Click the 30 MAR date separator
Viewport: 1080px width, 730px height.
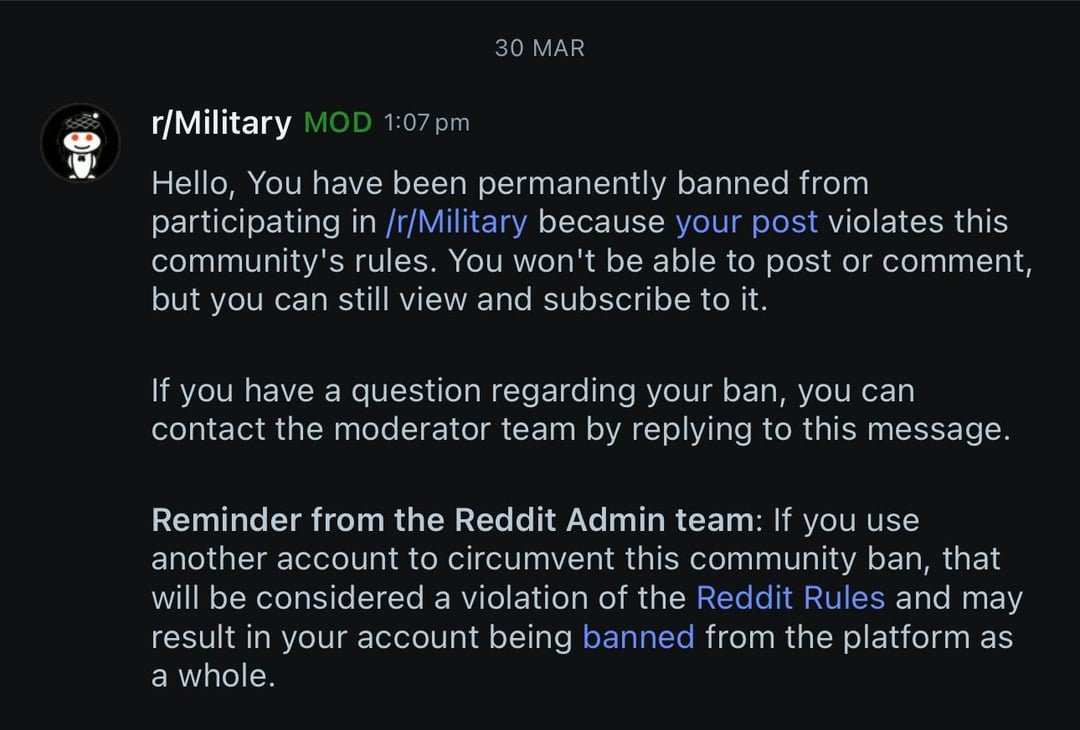(x=540, y=48)
